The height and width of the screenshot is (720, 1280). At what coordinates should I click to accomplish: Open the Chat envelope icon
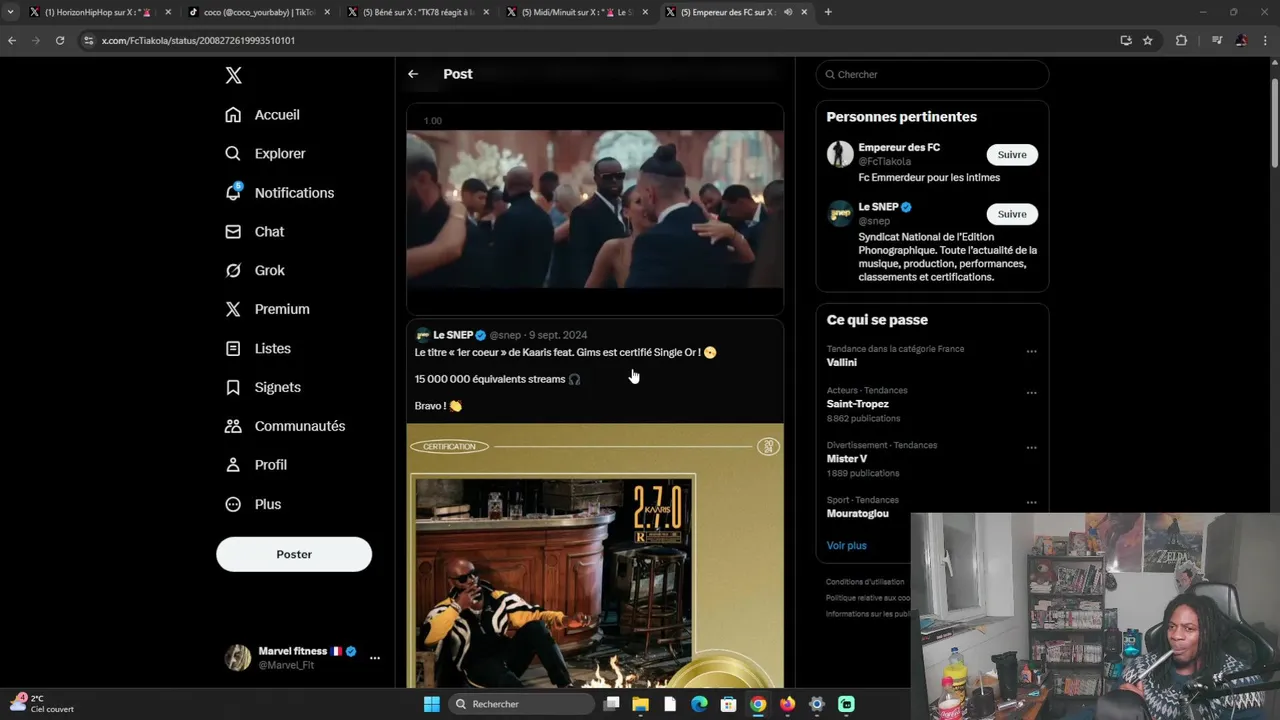pos(233,231)
